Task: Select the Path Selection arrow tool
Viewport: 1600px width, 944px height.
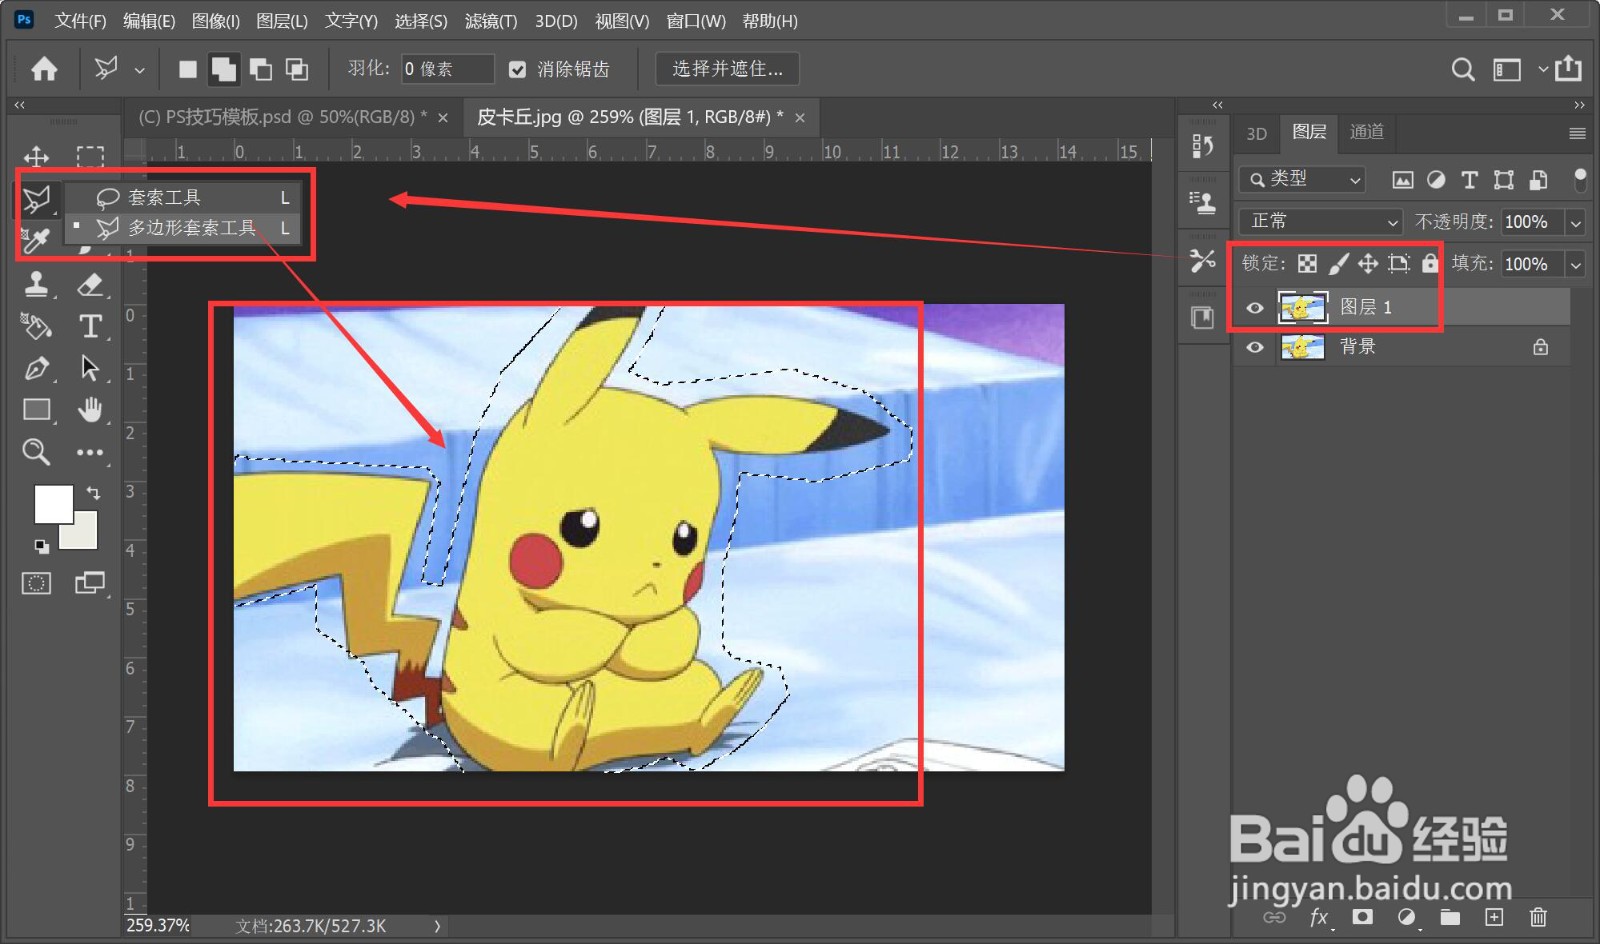Action: (90, 368)
